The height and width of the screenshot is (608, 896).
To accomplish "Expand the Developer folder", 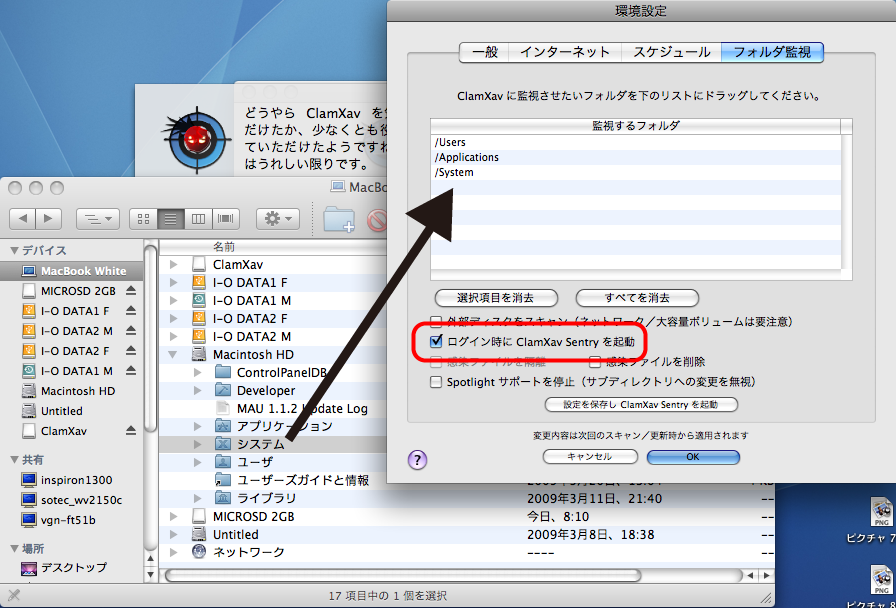I will 198,390.
